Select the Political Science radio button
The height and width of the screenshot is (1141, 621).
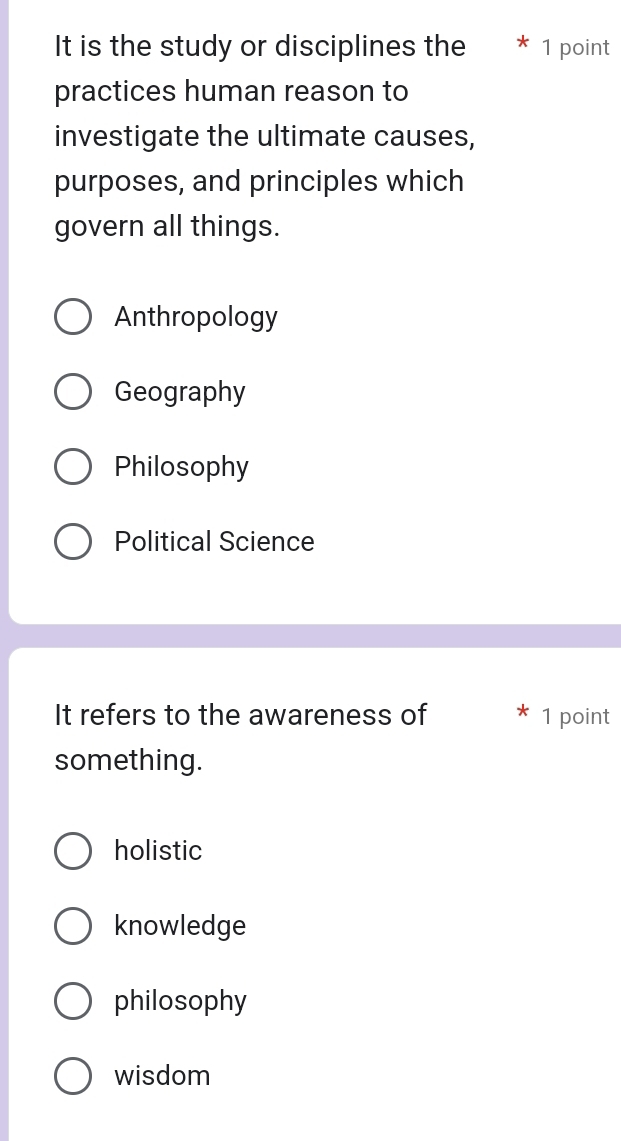point(73,542)
